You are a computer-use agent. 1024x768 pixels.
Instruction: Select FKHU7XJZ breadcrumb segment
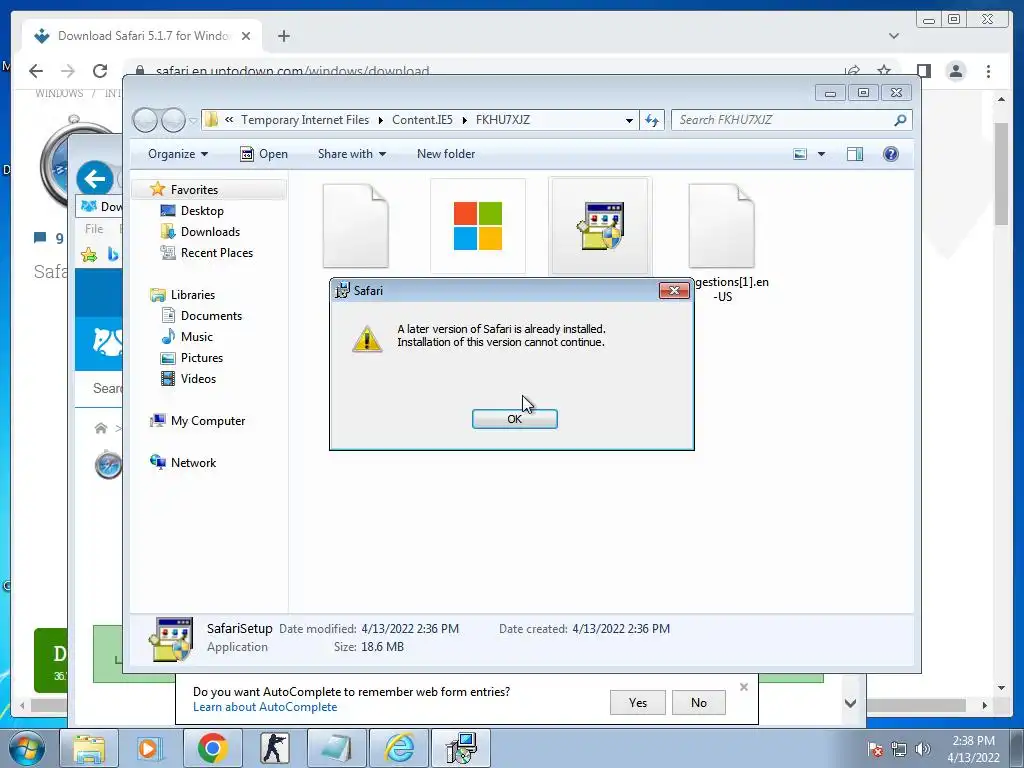[x=503, y=120]
